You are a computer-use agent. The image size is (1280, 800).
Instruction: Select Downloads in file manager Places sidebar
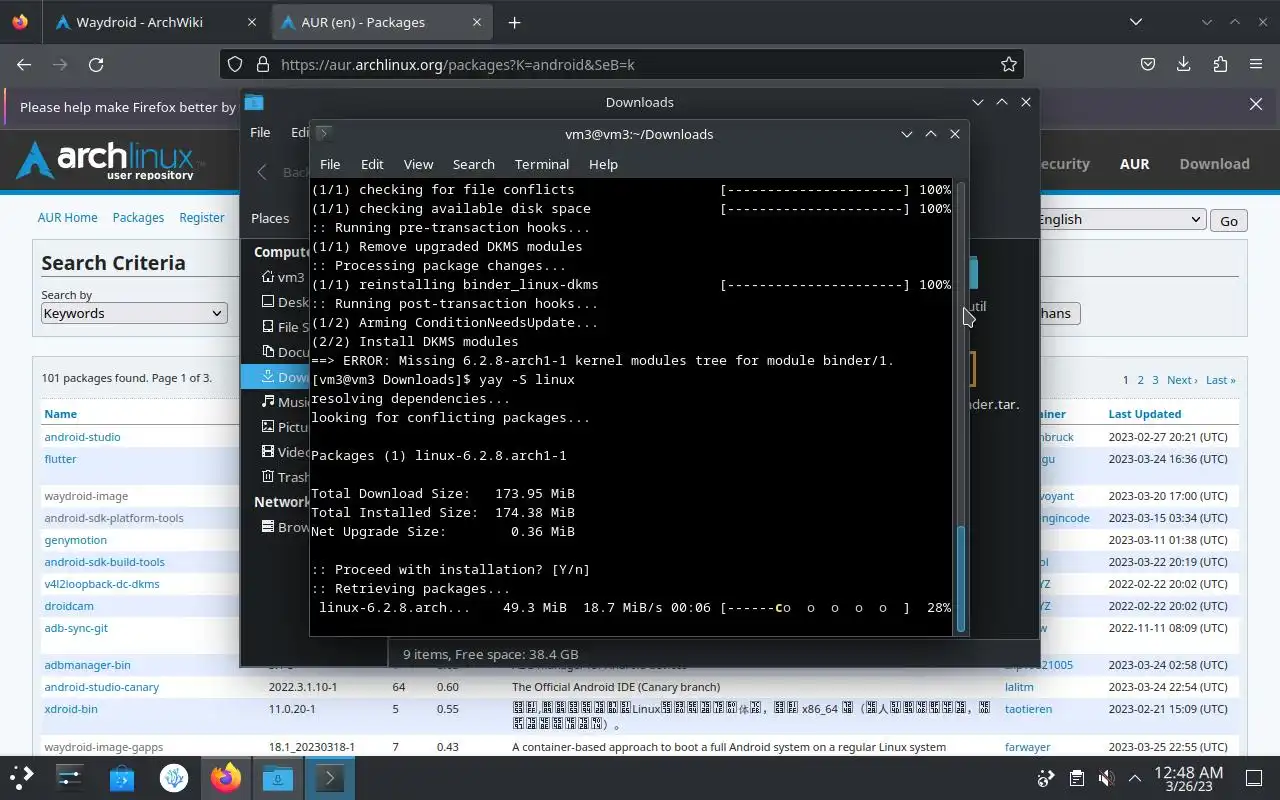(x=276, y=377)
